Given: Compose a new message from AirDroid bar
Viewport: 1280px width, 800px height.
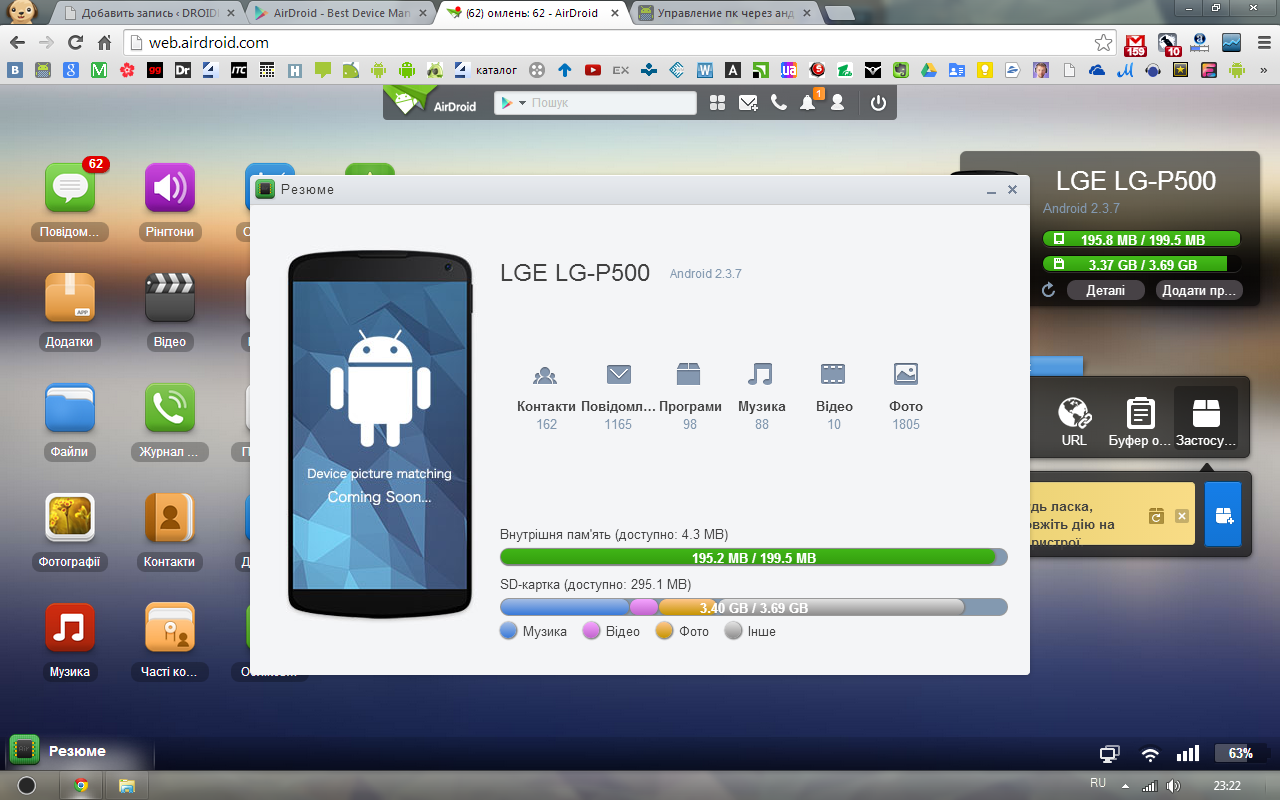Looking at the screenshot, I should click(748, 103).
